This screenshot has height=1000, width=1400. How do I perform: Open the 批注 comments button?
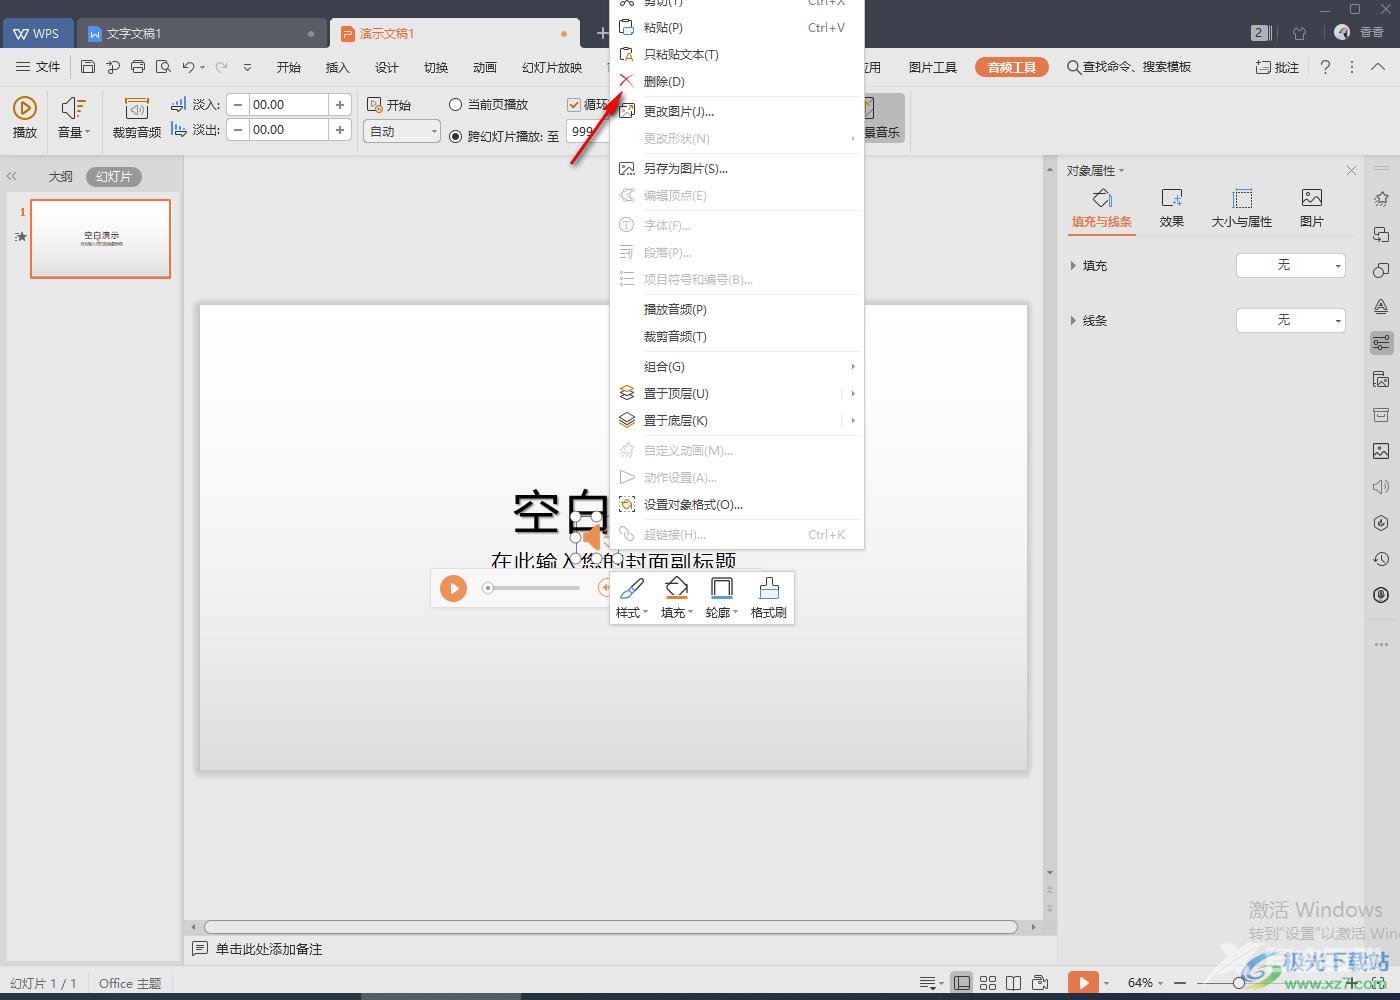pyautogui.click(x=1277, y=67)
